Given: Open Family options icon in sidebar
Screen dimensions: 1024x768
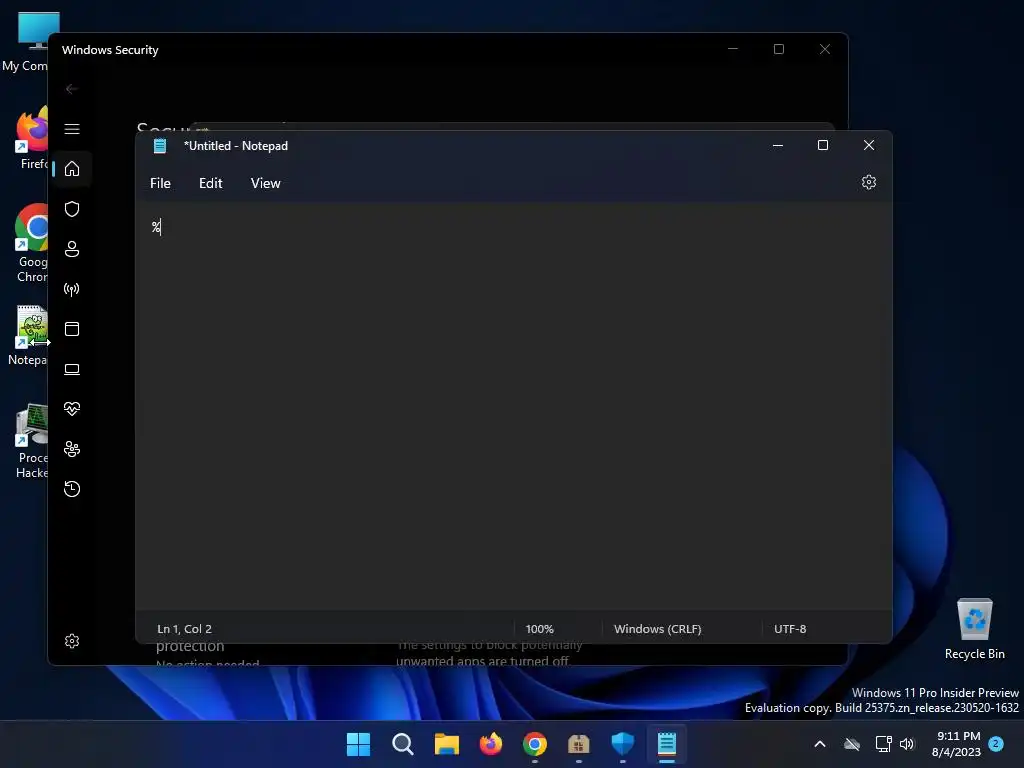Looking at the screenshot, I should (72, 449).
